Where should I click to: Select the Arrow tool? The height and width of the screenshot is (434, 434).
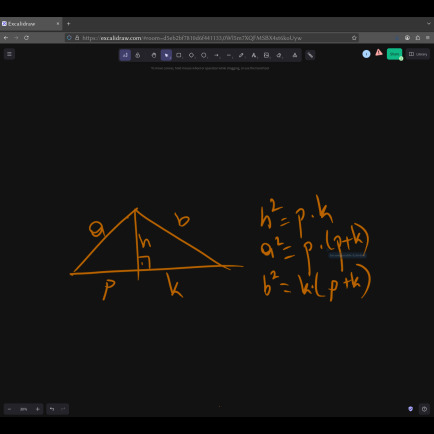coord(216,55)
